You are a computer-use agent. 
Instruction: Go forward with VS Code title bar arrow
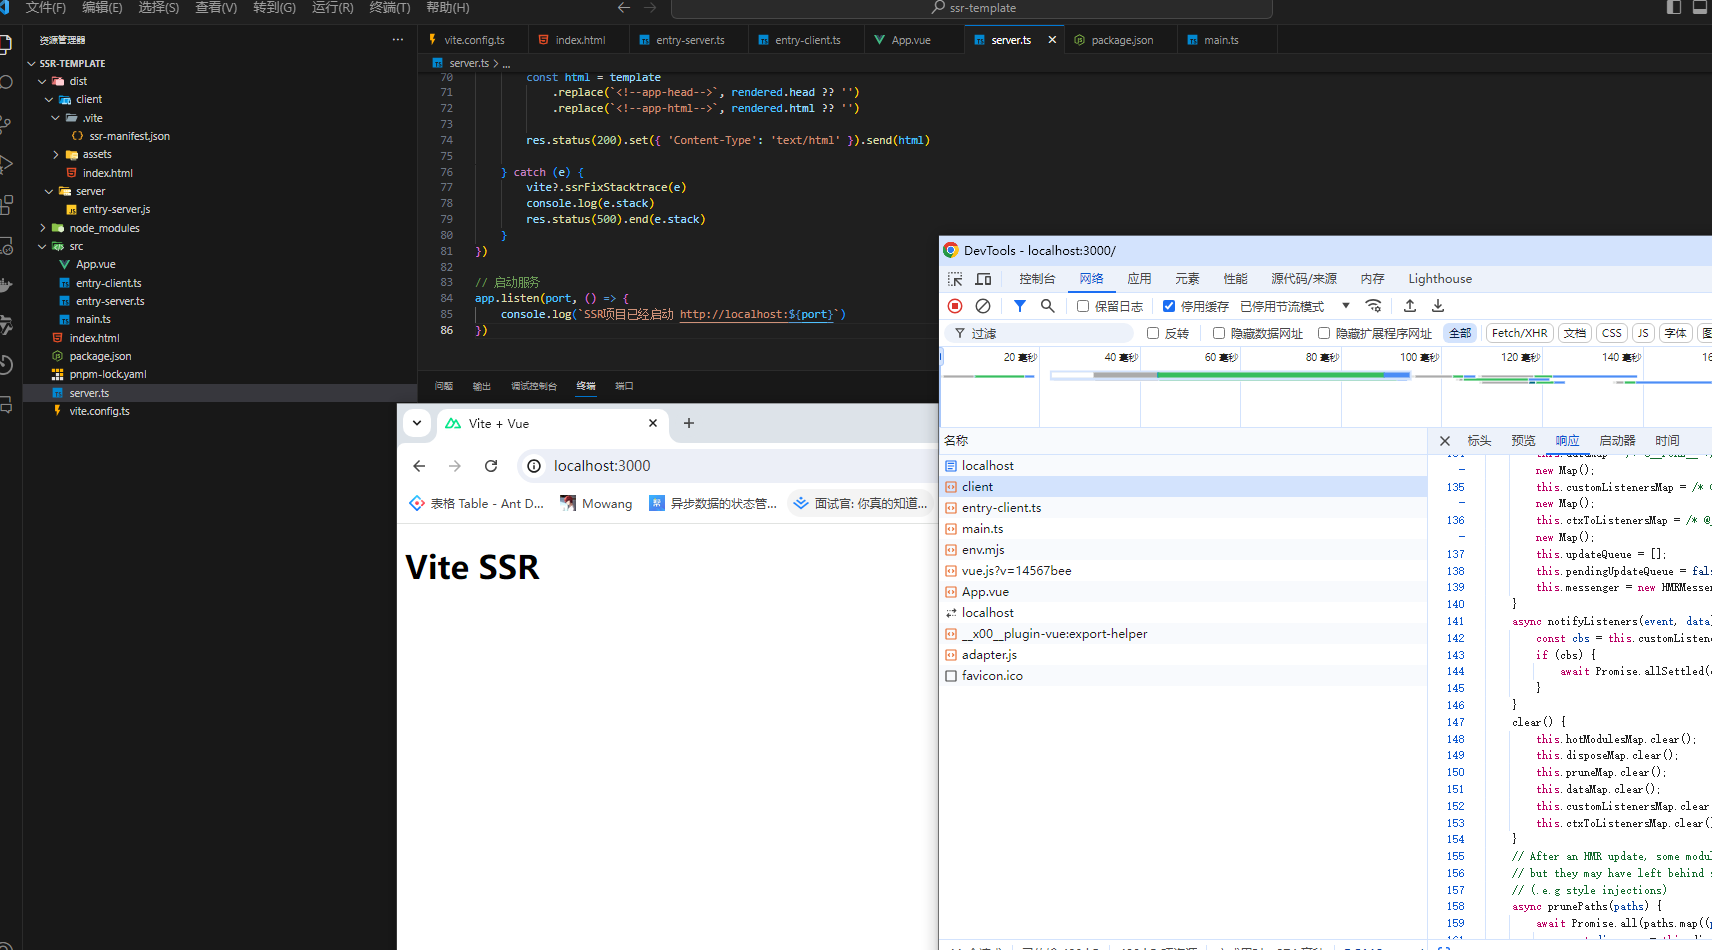click(650, 8)
